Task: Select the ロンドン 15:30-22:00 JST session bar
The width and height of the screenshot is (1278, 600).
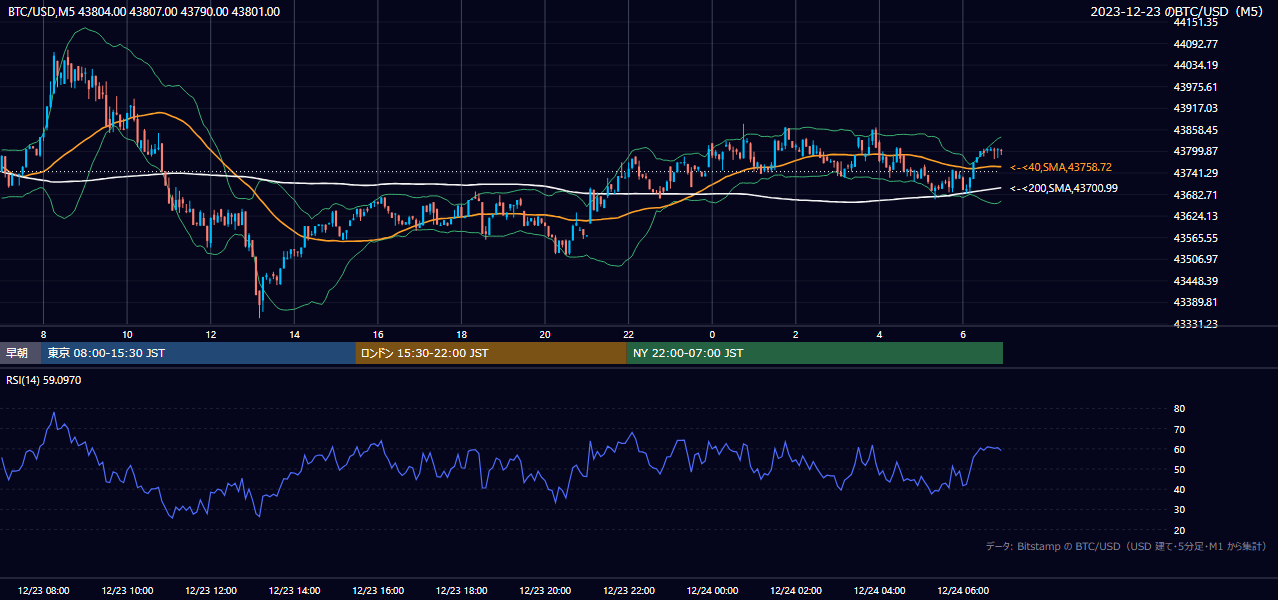Action: click(x=491, y=353)
